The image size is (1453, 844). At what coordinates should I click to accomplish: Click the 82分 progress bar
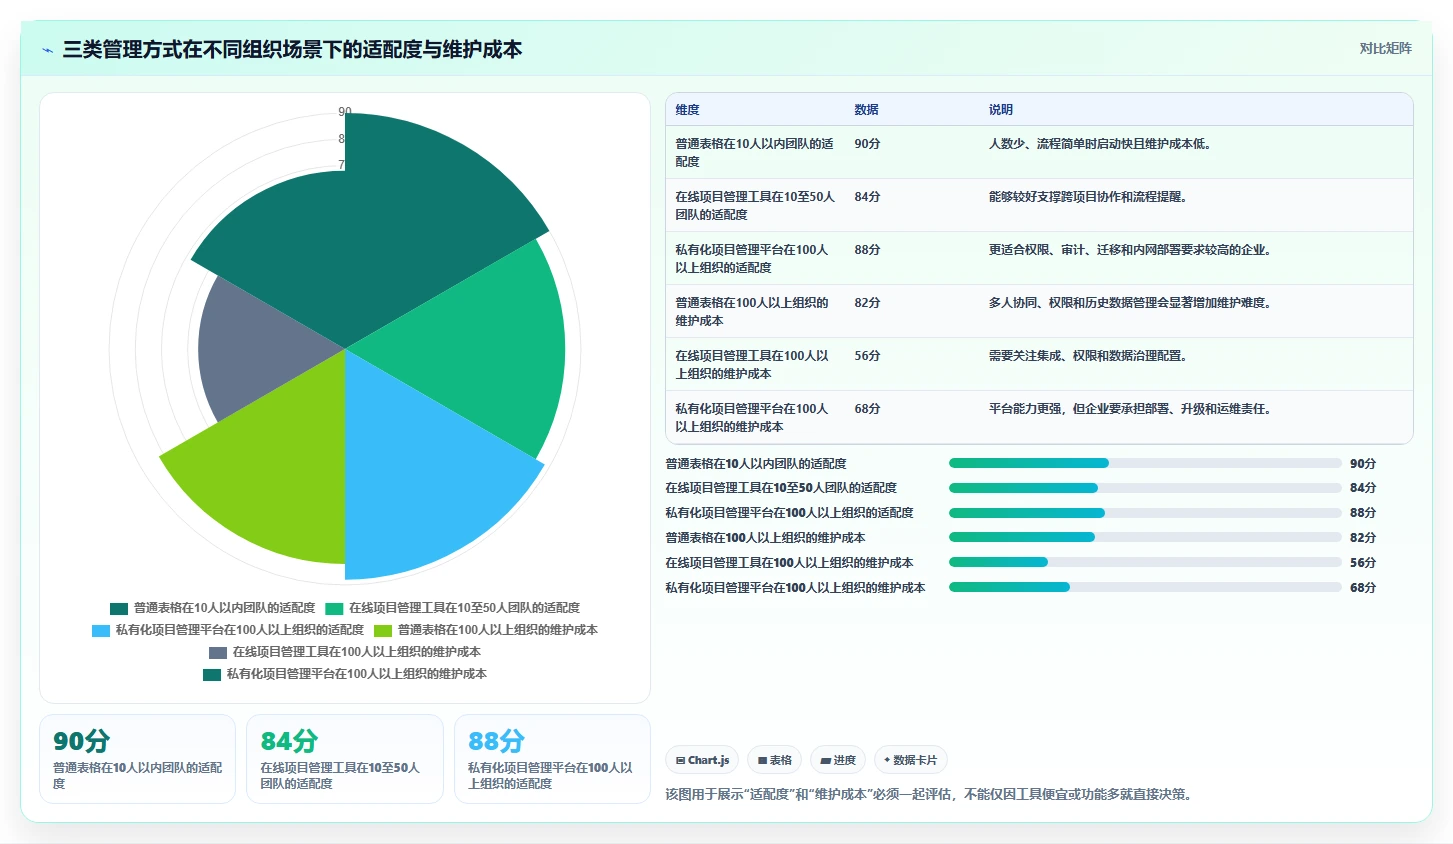click(x=1145, y=537)
